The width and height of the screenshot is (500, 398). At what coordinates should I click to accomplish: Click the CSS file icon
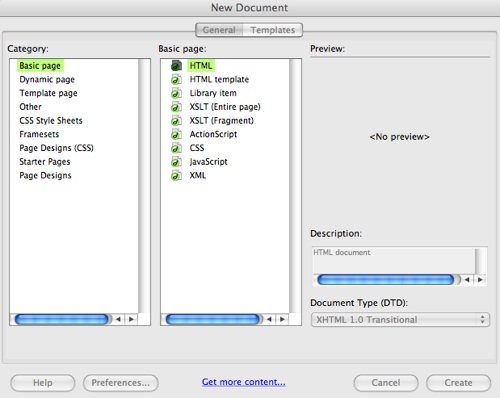point(176,148)
